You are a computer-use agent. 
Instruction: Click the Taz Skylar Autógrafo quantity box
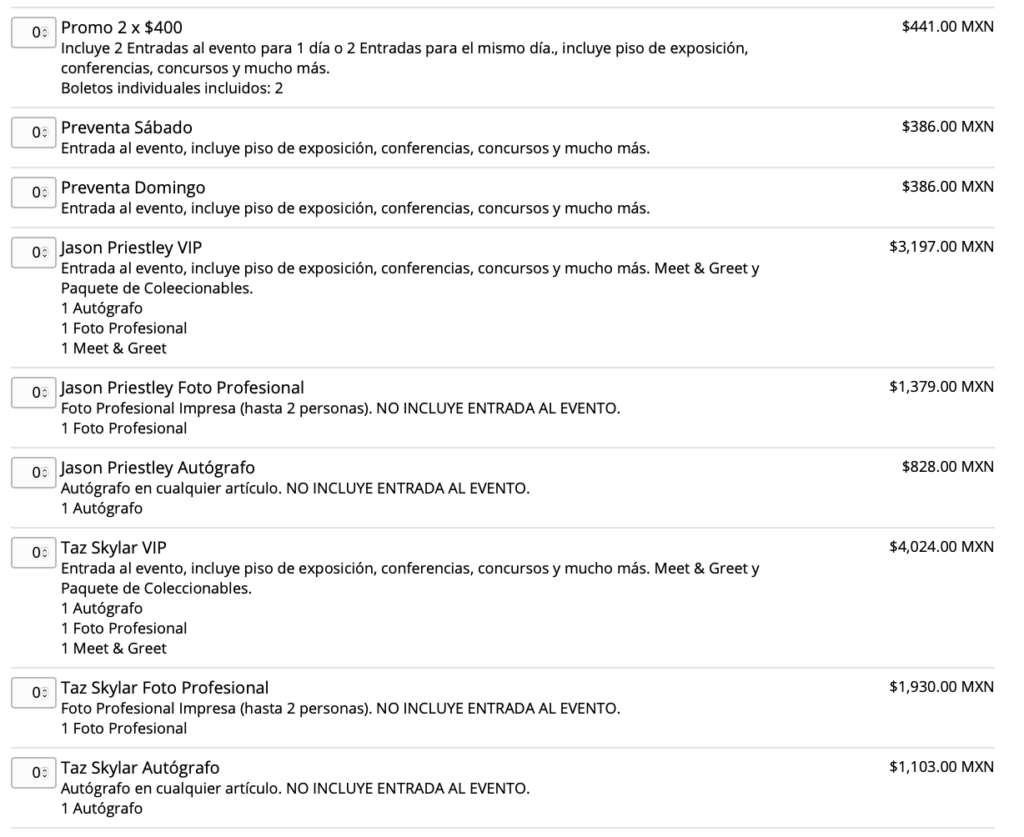(x=33, y=772)
